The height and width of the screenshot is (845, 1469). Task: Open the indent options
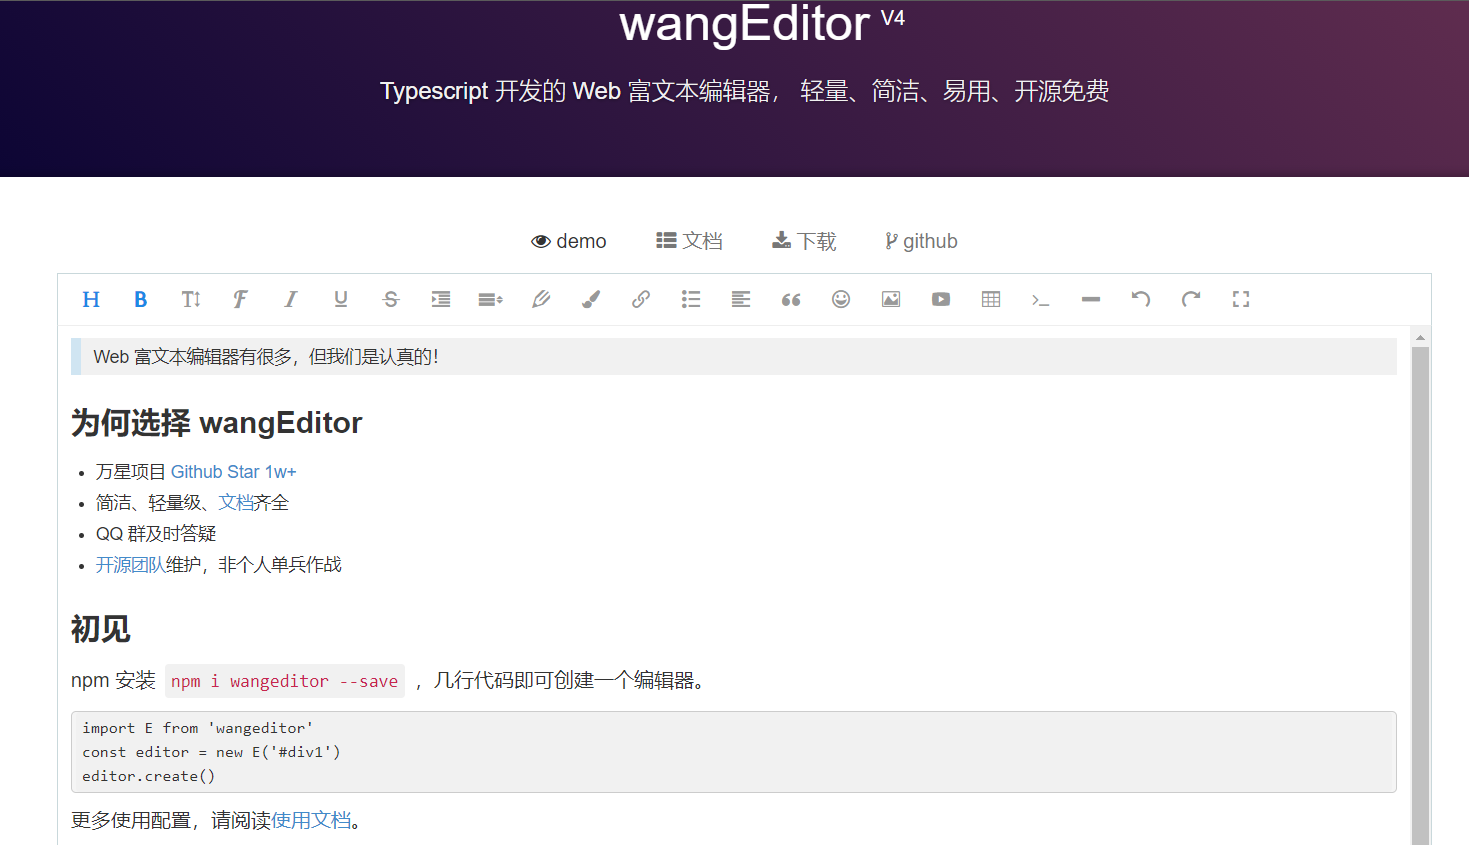coord(441,299)
